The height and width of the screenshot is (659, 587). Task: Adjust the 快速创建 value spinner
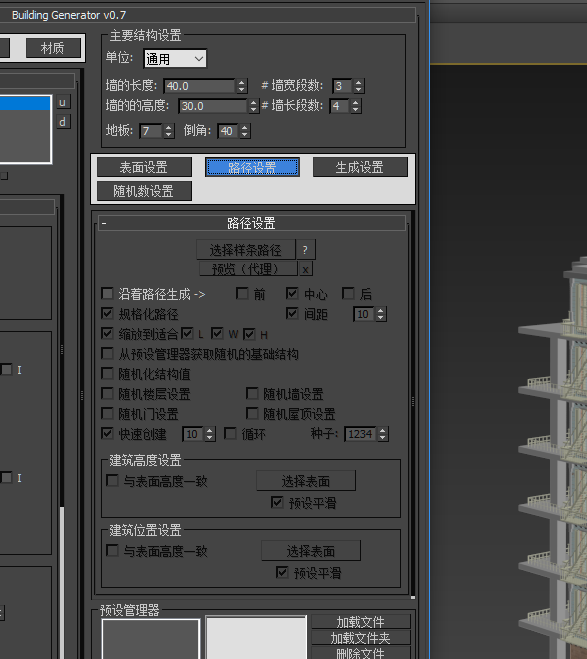click(210, 434)
